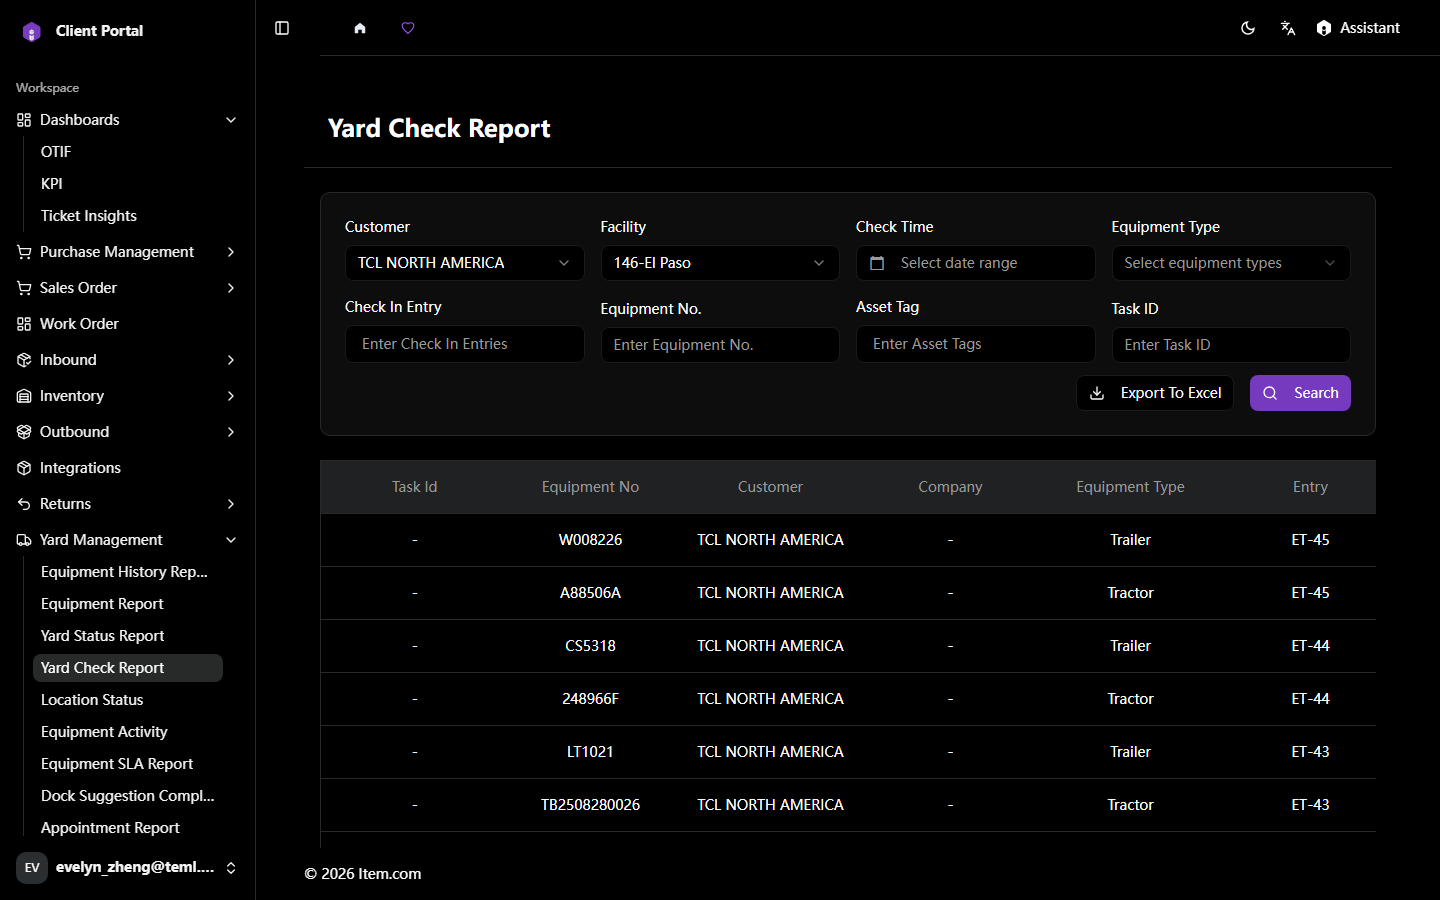Expand the Purchase Management chevron
Image resolution: width=1440 pixels, height=900 pixels.
pos(231,252)
